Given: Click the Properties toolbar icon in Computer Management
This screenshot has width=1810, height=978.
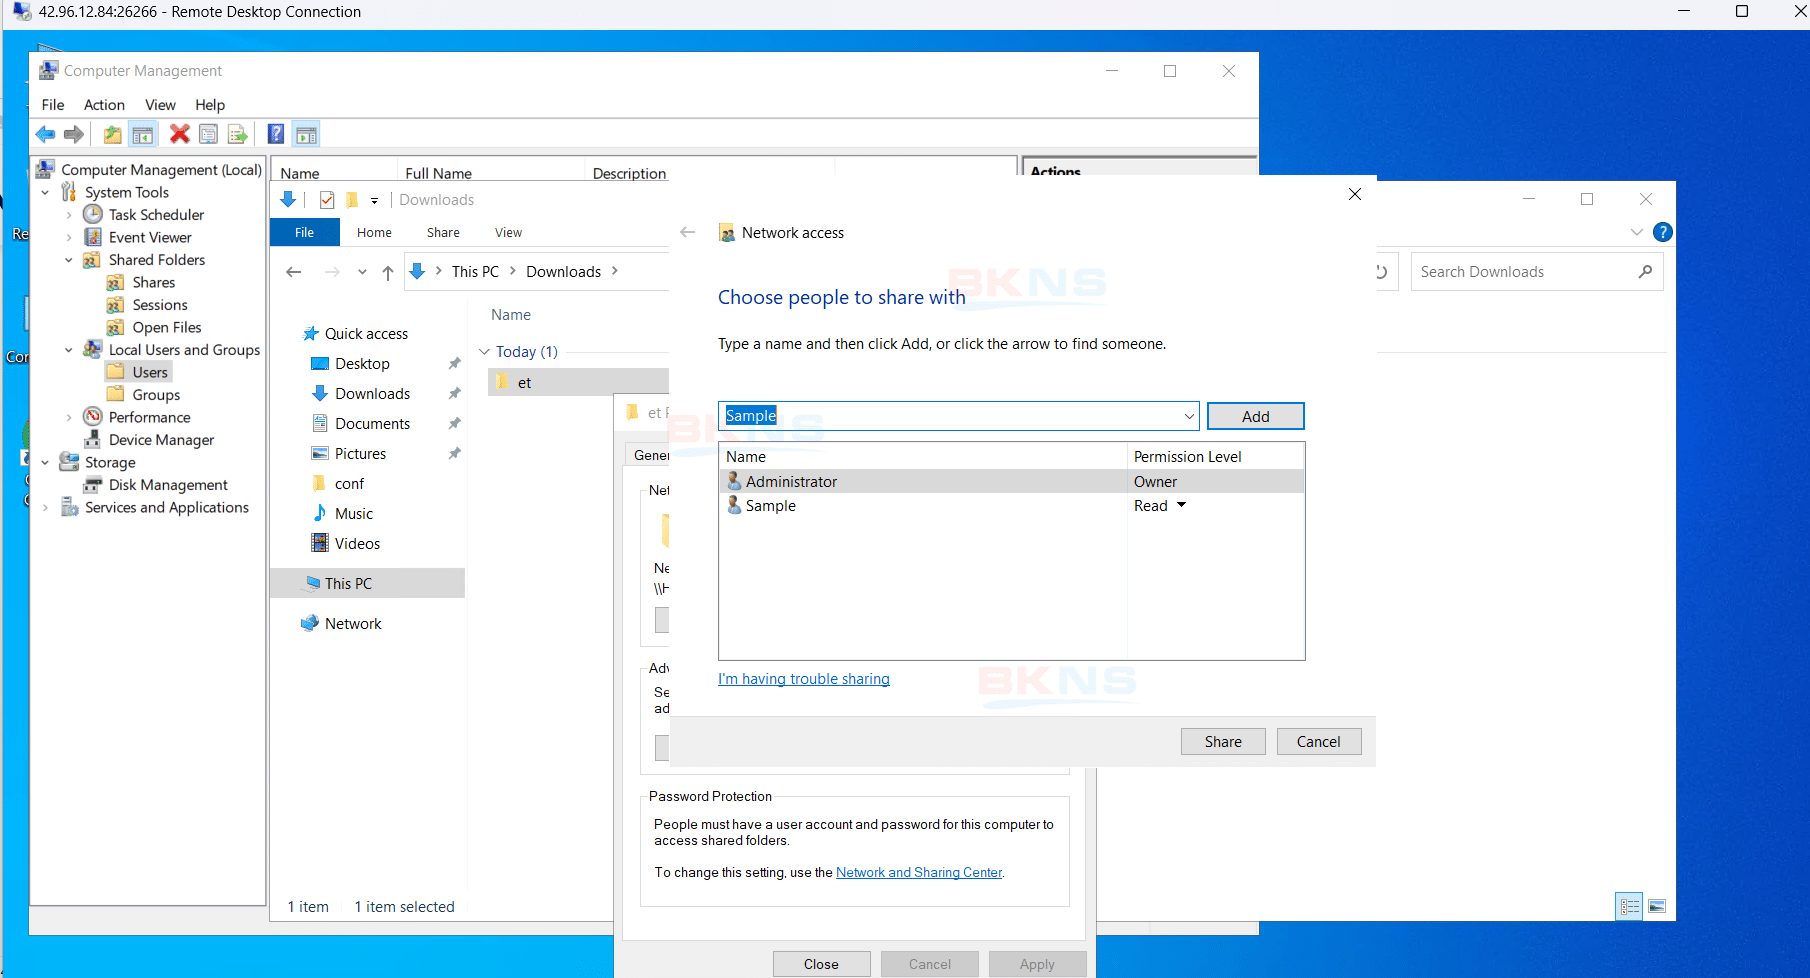Looking at the screenshot, I should tap(208, 134).
